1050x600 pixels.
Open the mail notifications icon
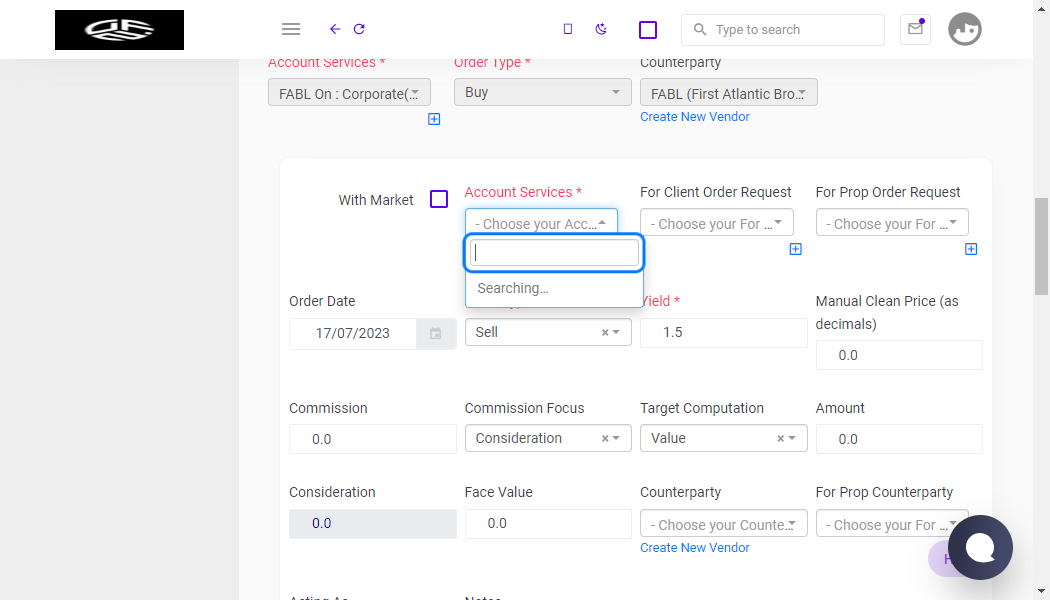pyautogui.click(x=915, y=29)
